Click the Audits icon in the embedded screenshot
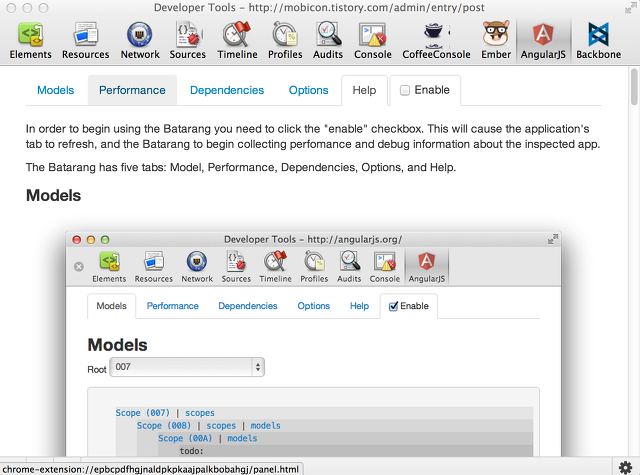The width and height of the screenshot is (640, 475). (x=349, y=267)
